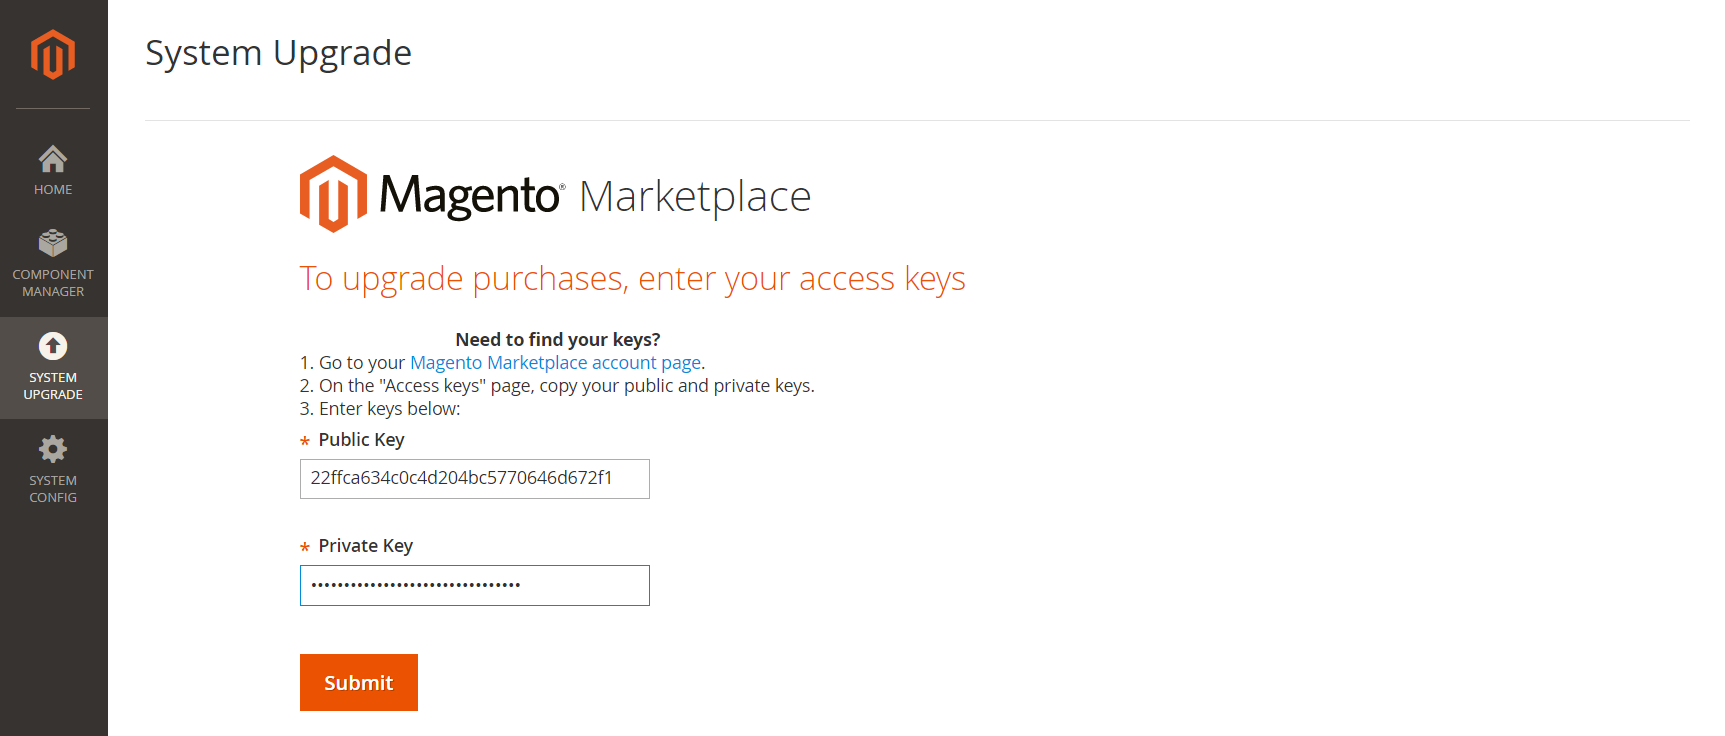Open the Magento Marketplace account page link

(555, 363)
